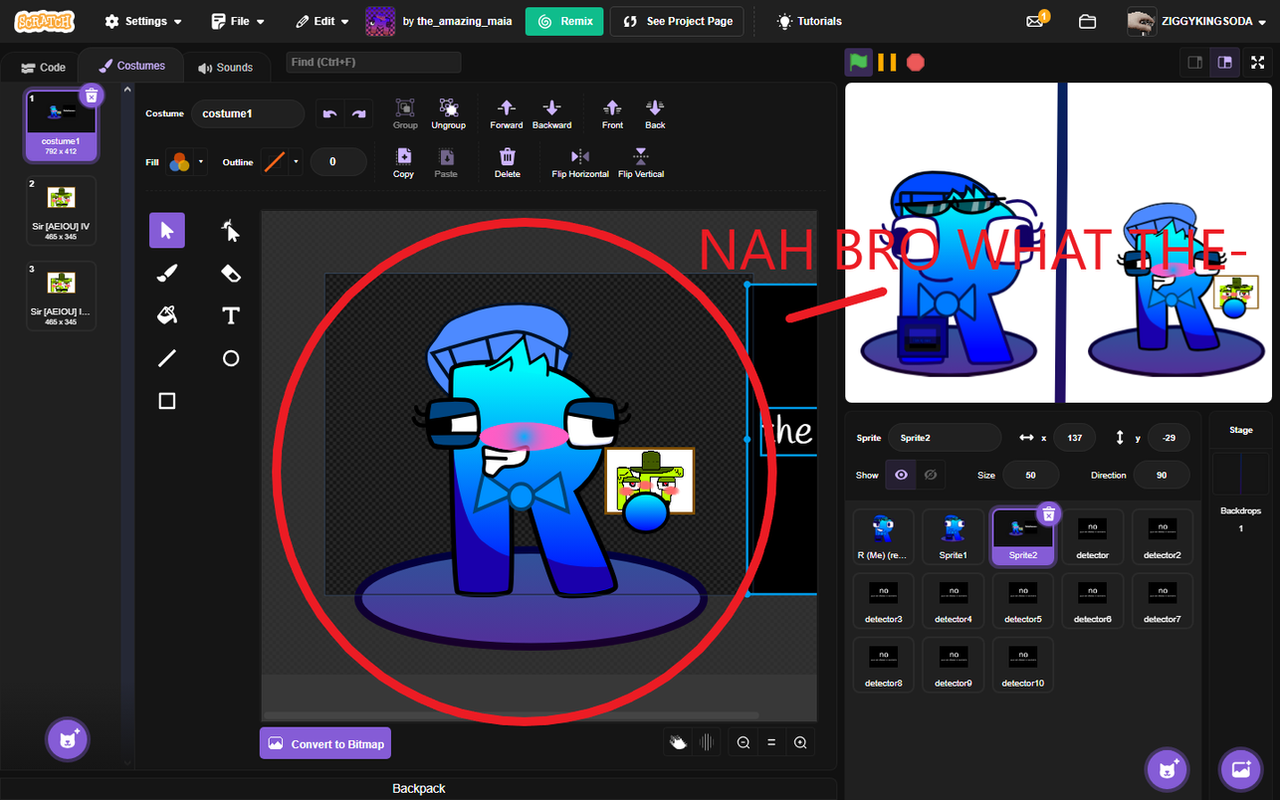Switch to small stage layout
This screenshot has height=800, width=1280.
(x=1194, y=62)
